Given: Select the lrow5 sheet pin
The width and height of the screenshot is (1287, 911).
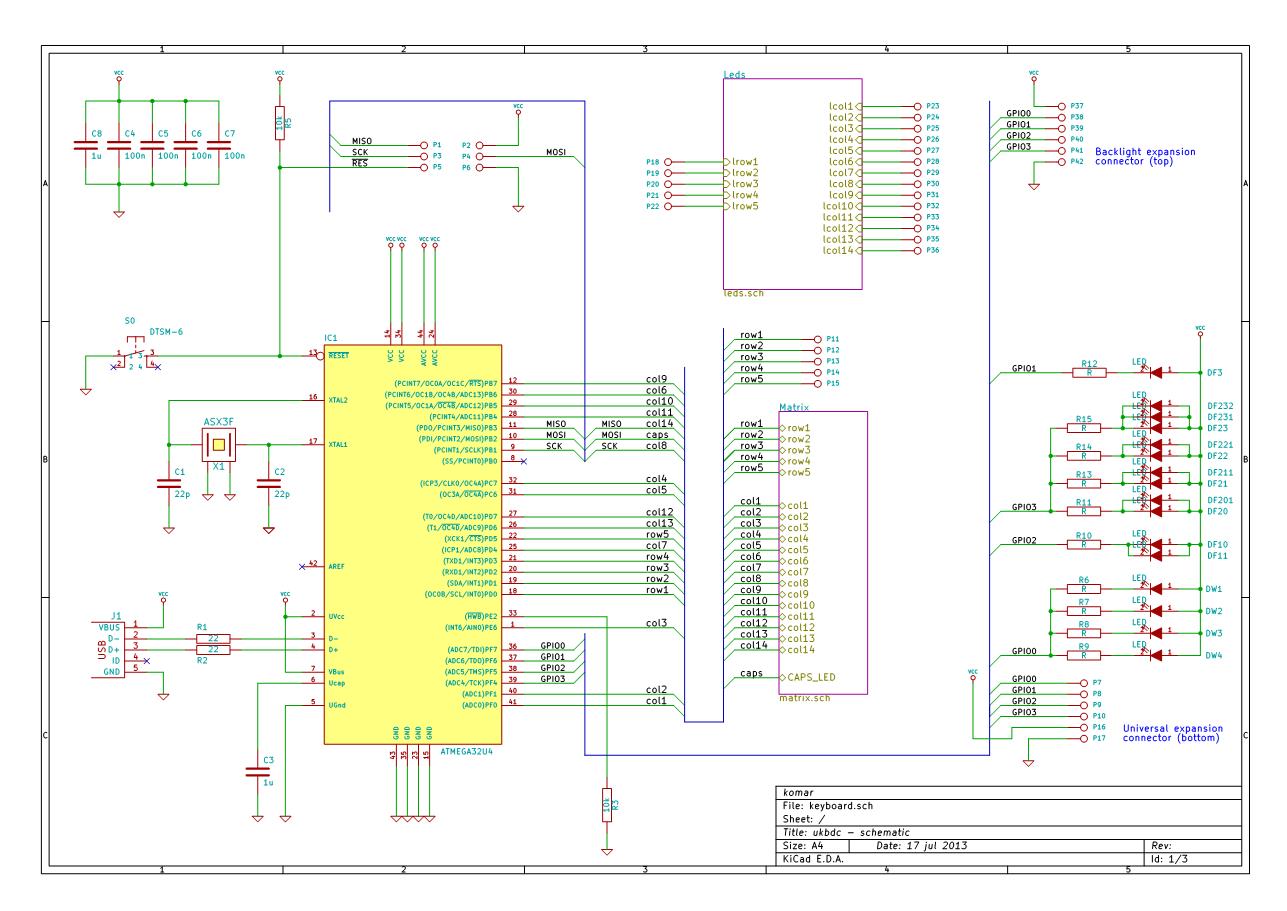Looking at the screenshot, I should coord(741,206).
